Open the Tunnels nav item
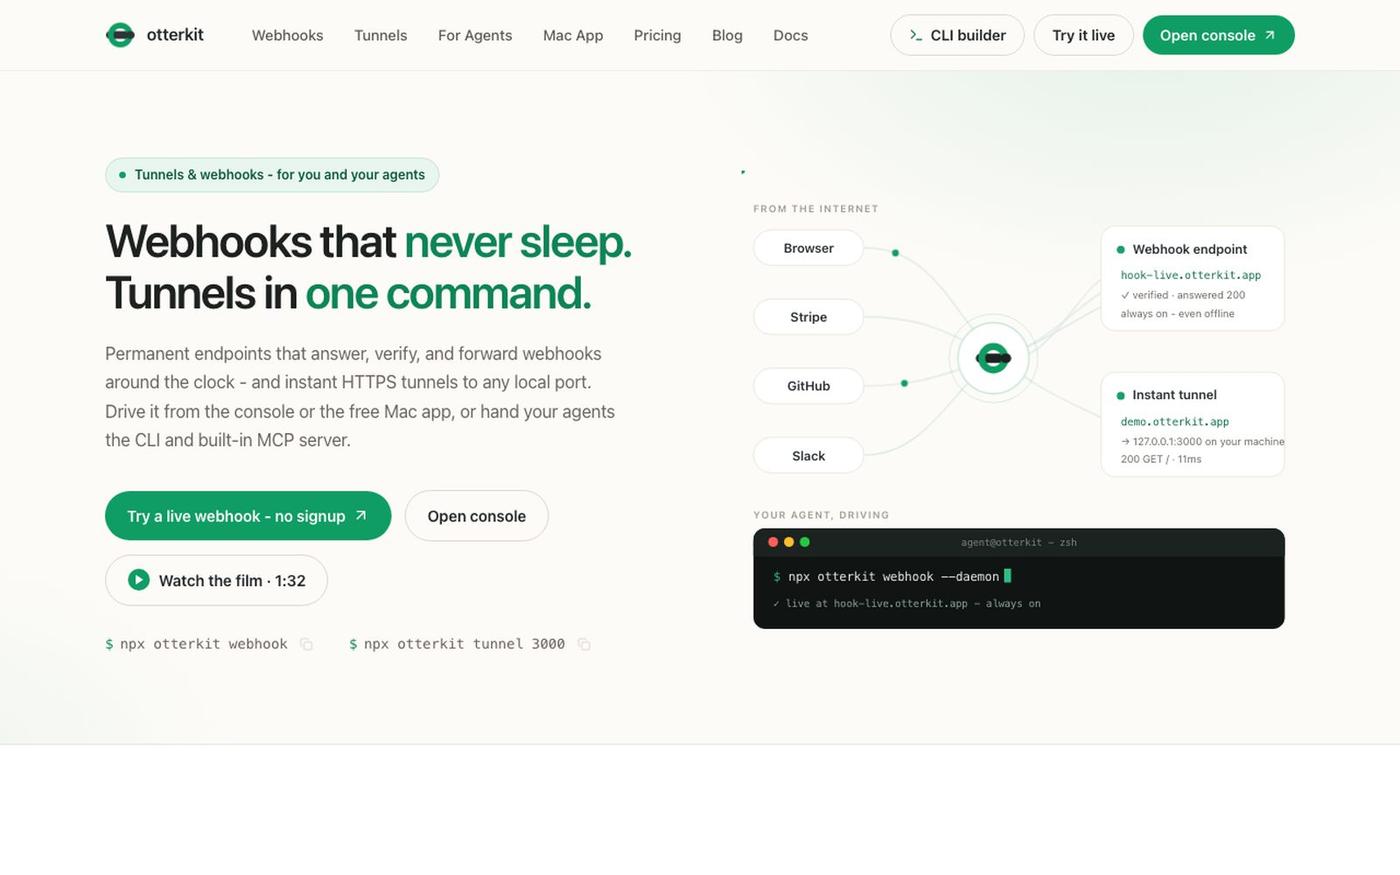 [x=380, y=35]
